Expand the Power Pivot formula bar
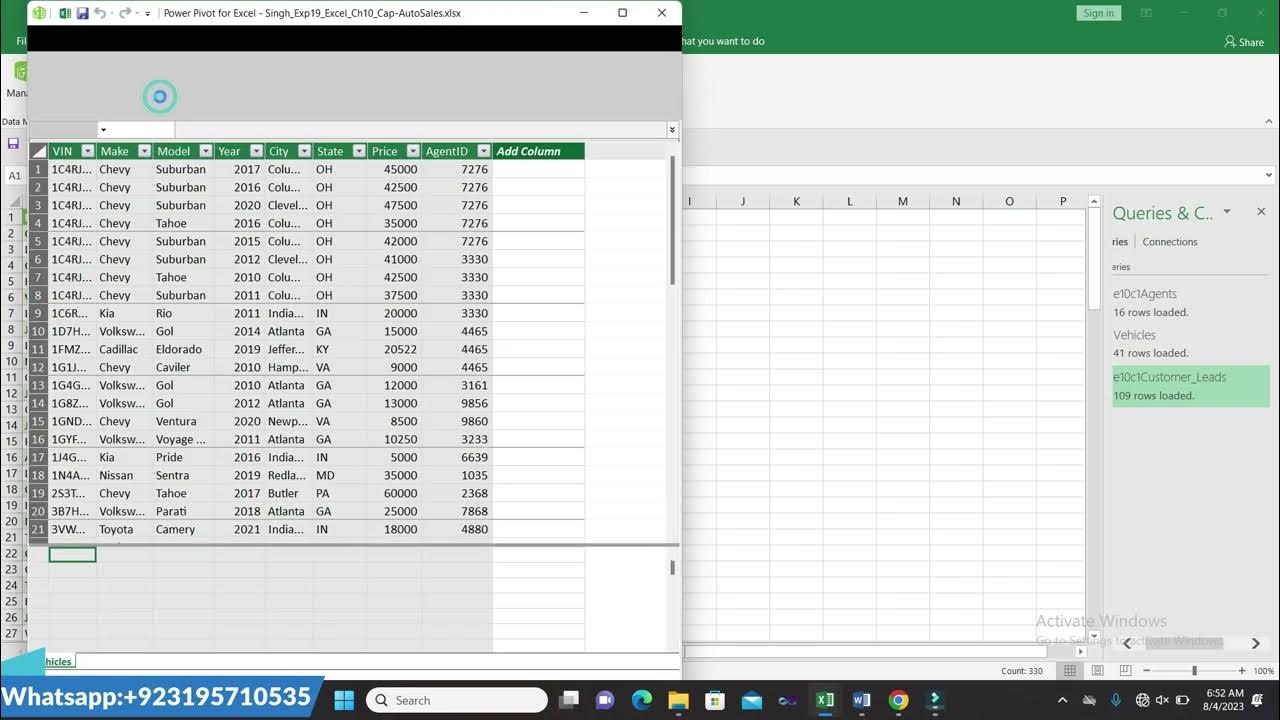Screen dimensions: 1280x720 click(x=672, y=130)
